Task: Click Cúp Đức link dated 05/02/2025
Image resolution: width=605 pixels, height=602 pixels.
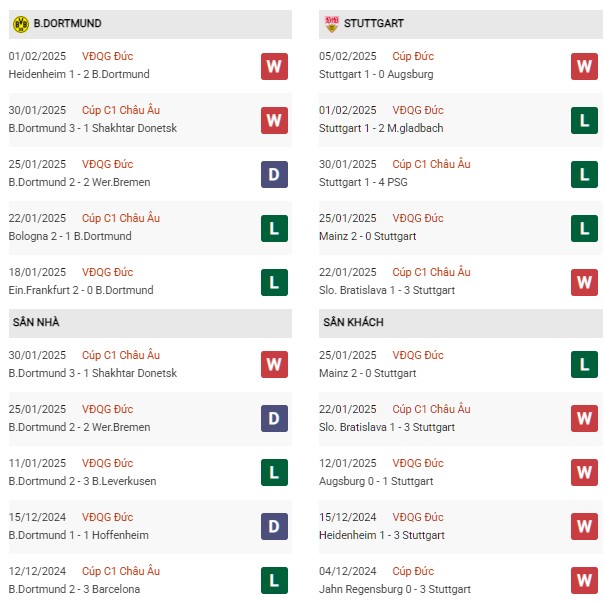Action: coord(413,56)
